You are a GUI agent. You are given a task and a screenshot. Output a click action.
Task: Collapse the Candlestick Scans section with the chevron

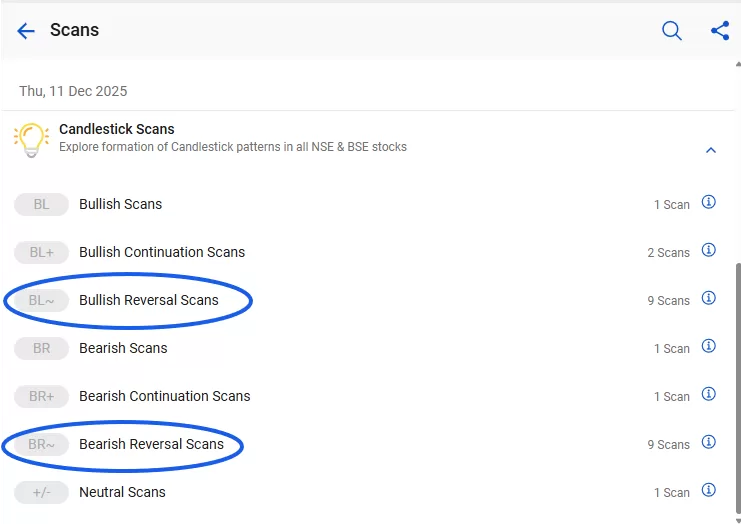(711, 151)
